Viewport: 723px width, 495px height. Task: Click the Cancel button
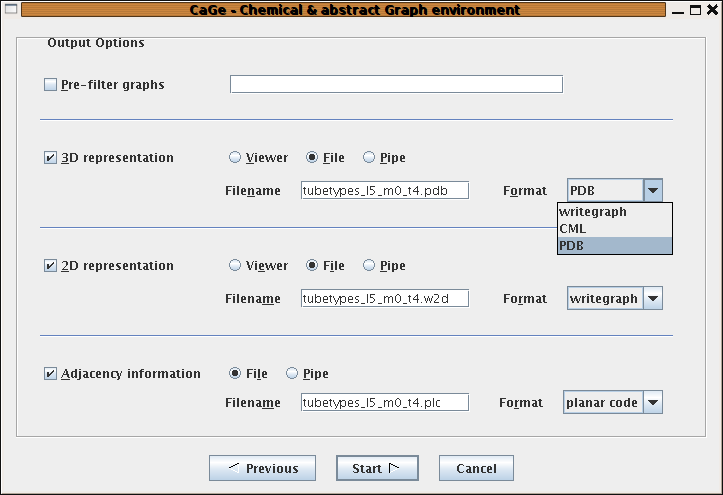[x=476, y=468]
